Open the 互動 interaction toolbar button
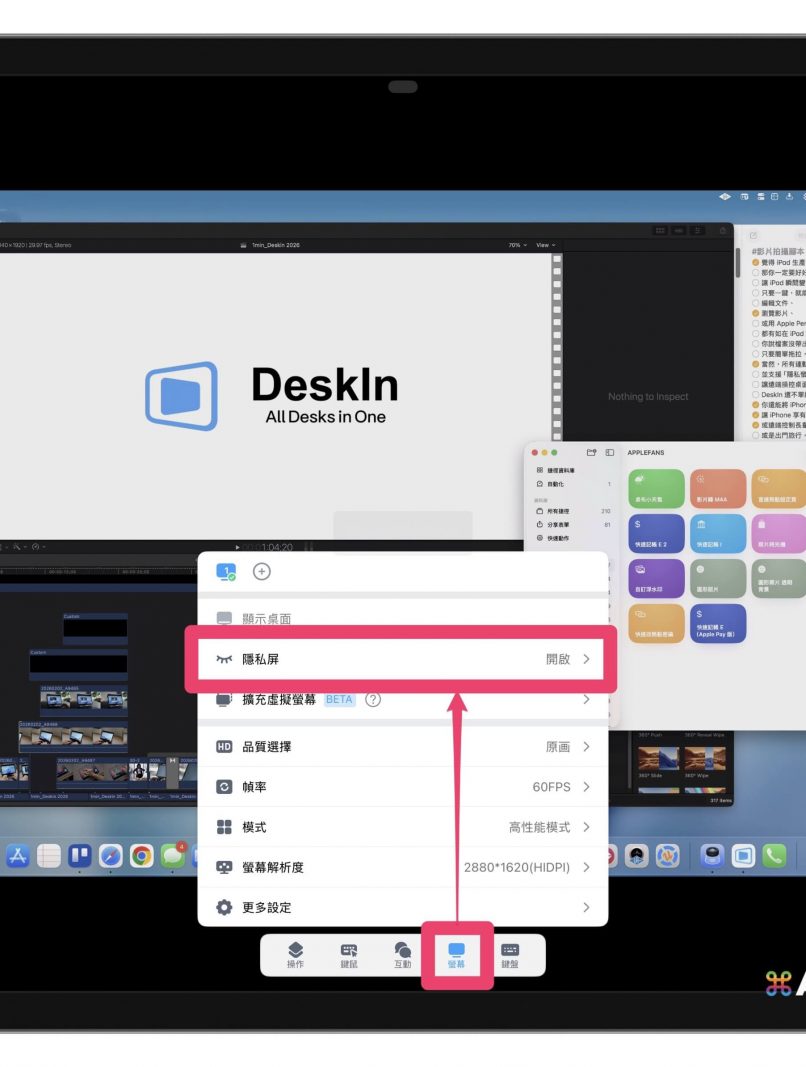Screen dimensions: 806x1067 click(403, 955)
